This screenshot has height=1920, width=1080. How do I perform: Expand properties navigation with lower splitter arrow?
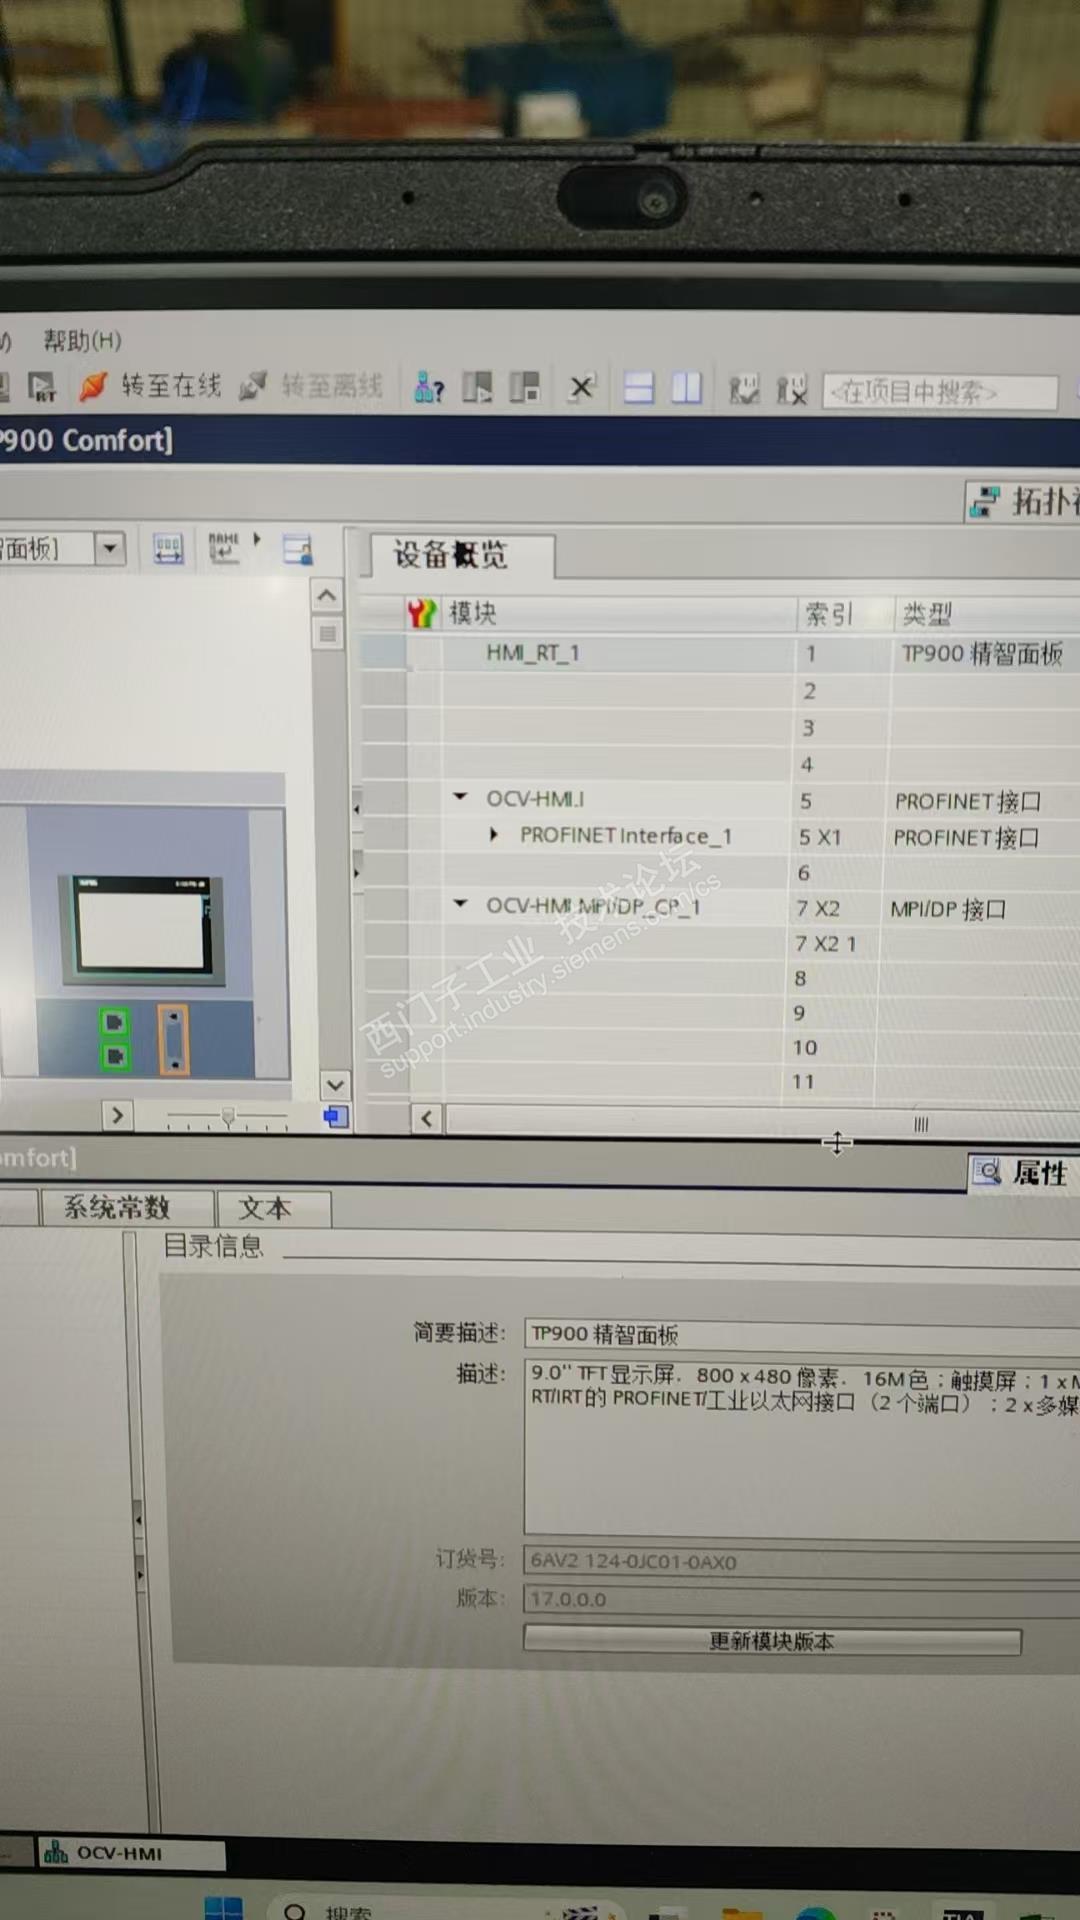(x=139, y=1575)
